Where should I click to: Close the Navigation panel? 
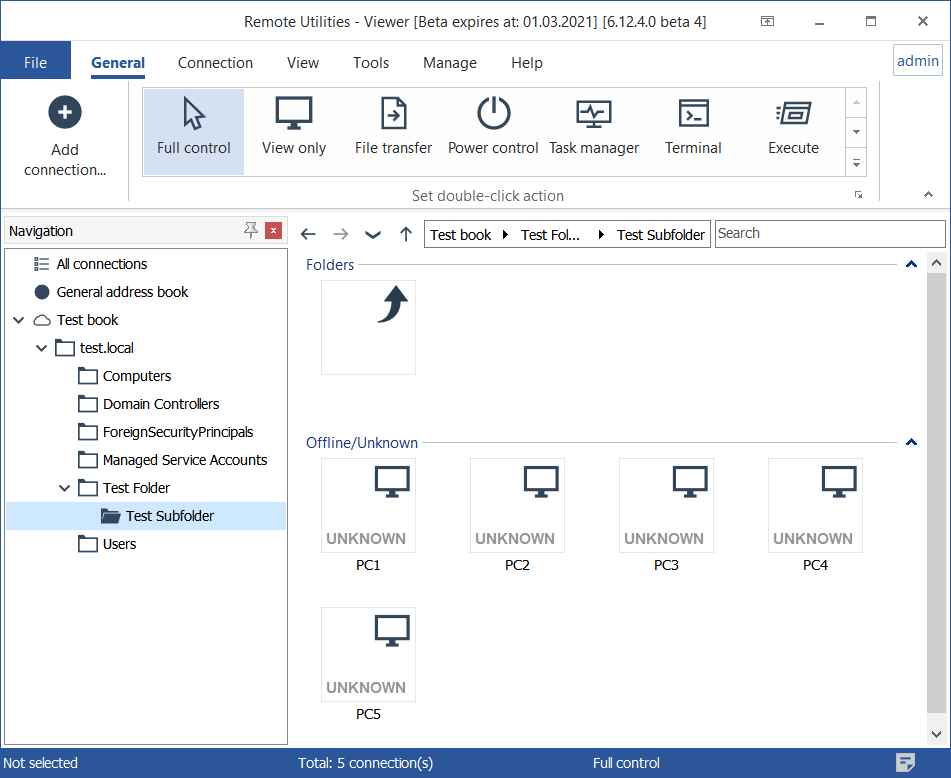(274, 230)
